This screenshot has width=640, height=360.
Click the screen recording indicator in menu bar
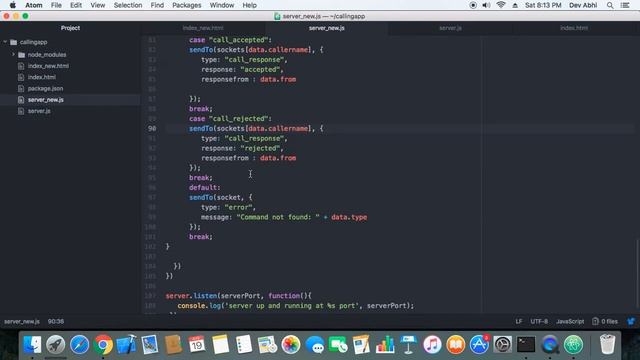tap(473, 5)
